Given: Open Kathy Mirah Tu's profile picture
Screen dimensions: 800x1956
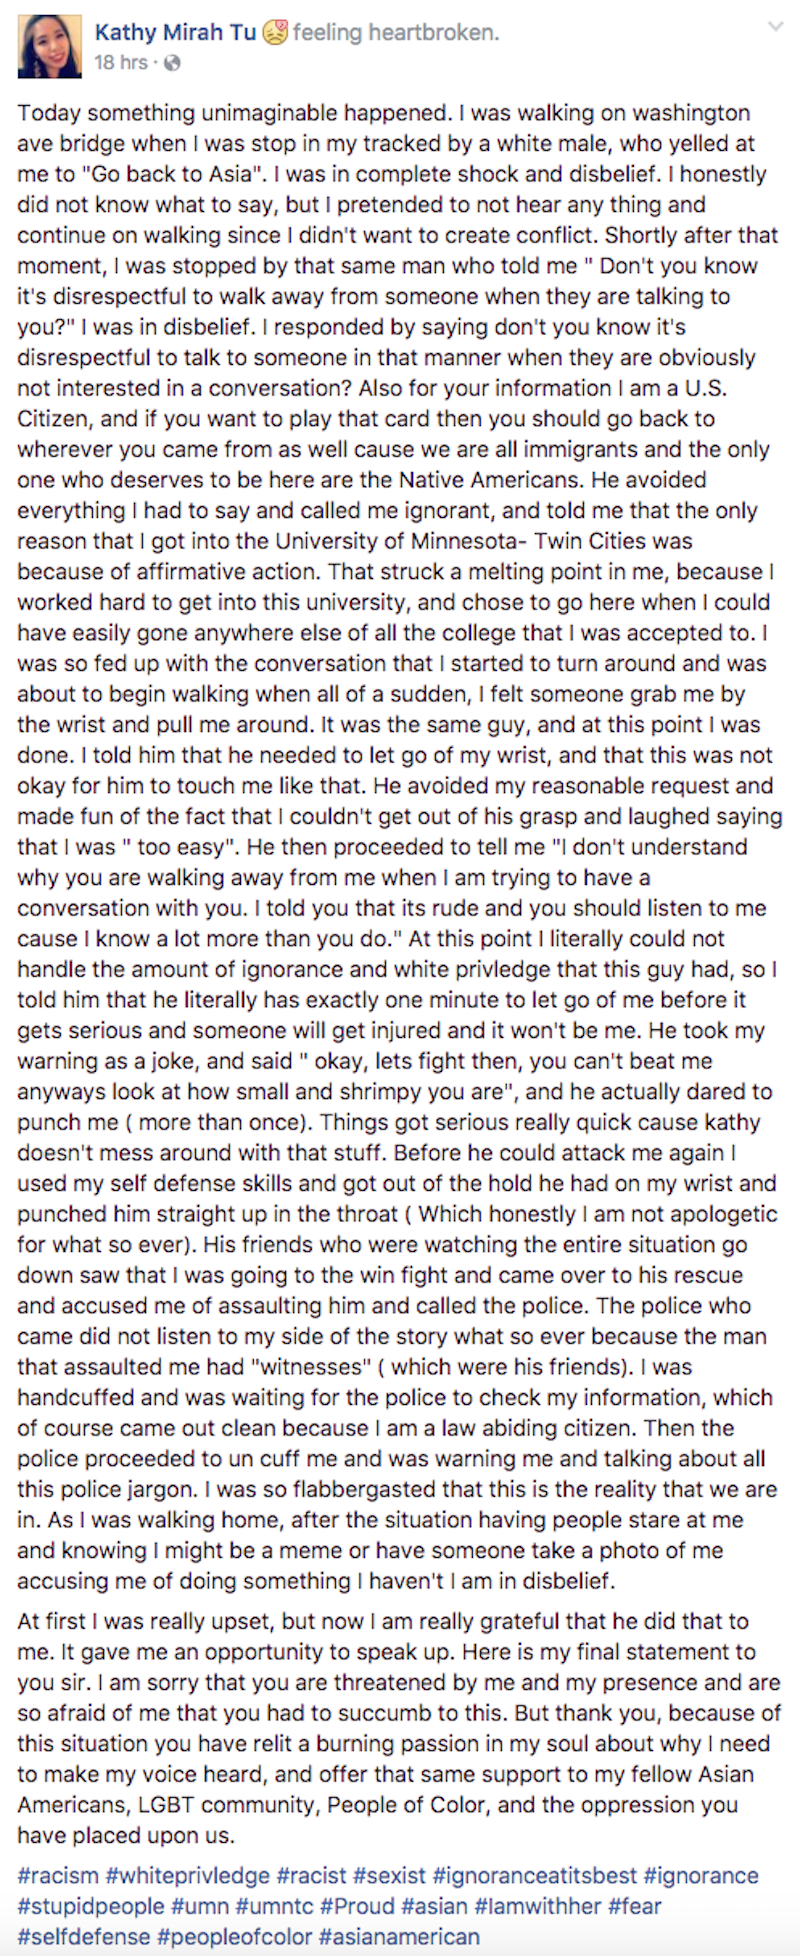Looking at the screenshot, I should (x=49, y=47).
